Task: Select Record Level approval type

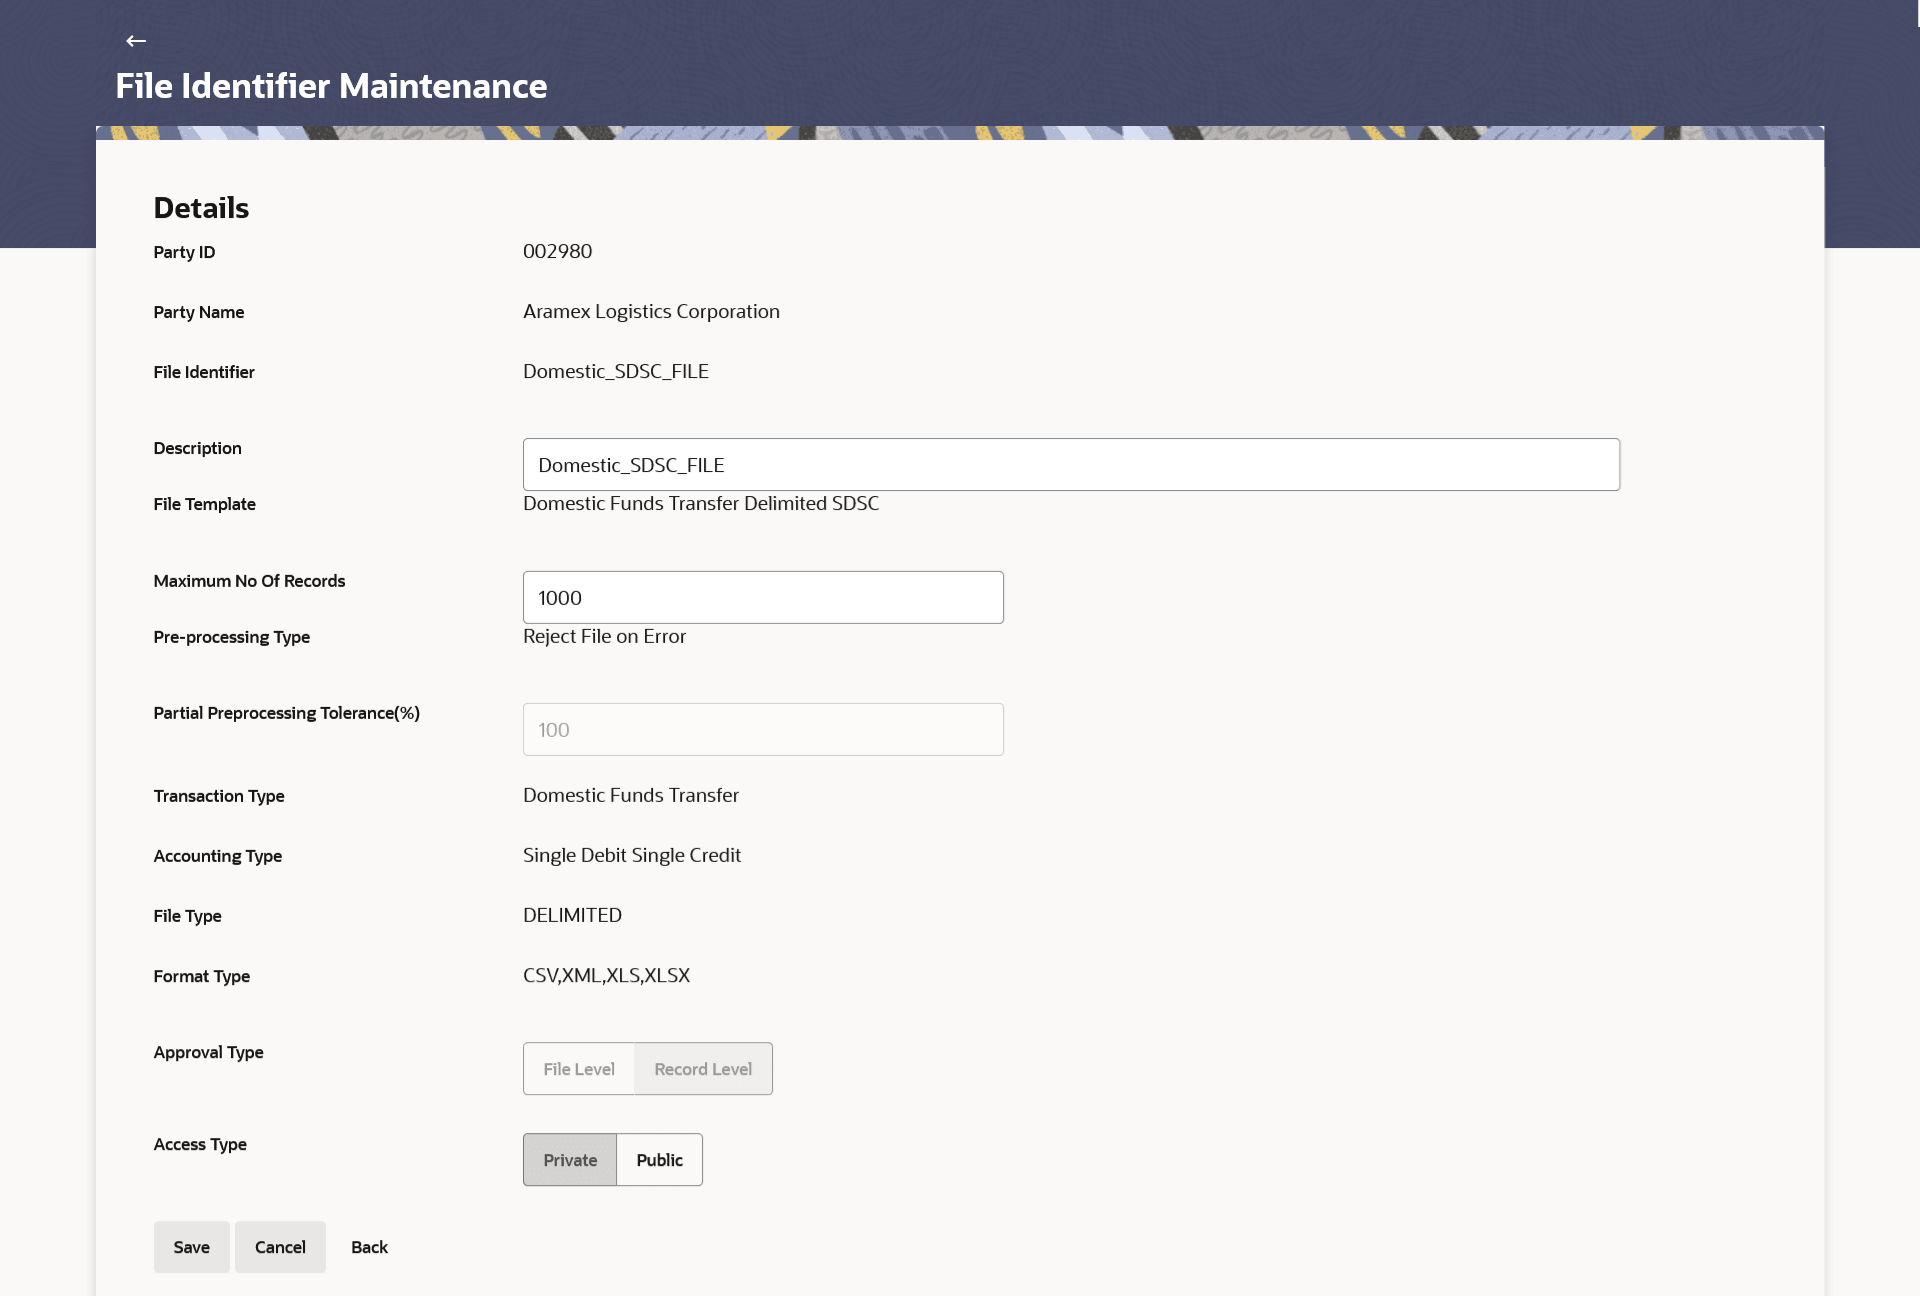Action: (x=703, y=1069)
